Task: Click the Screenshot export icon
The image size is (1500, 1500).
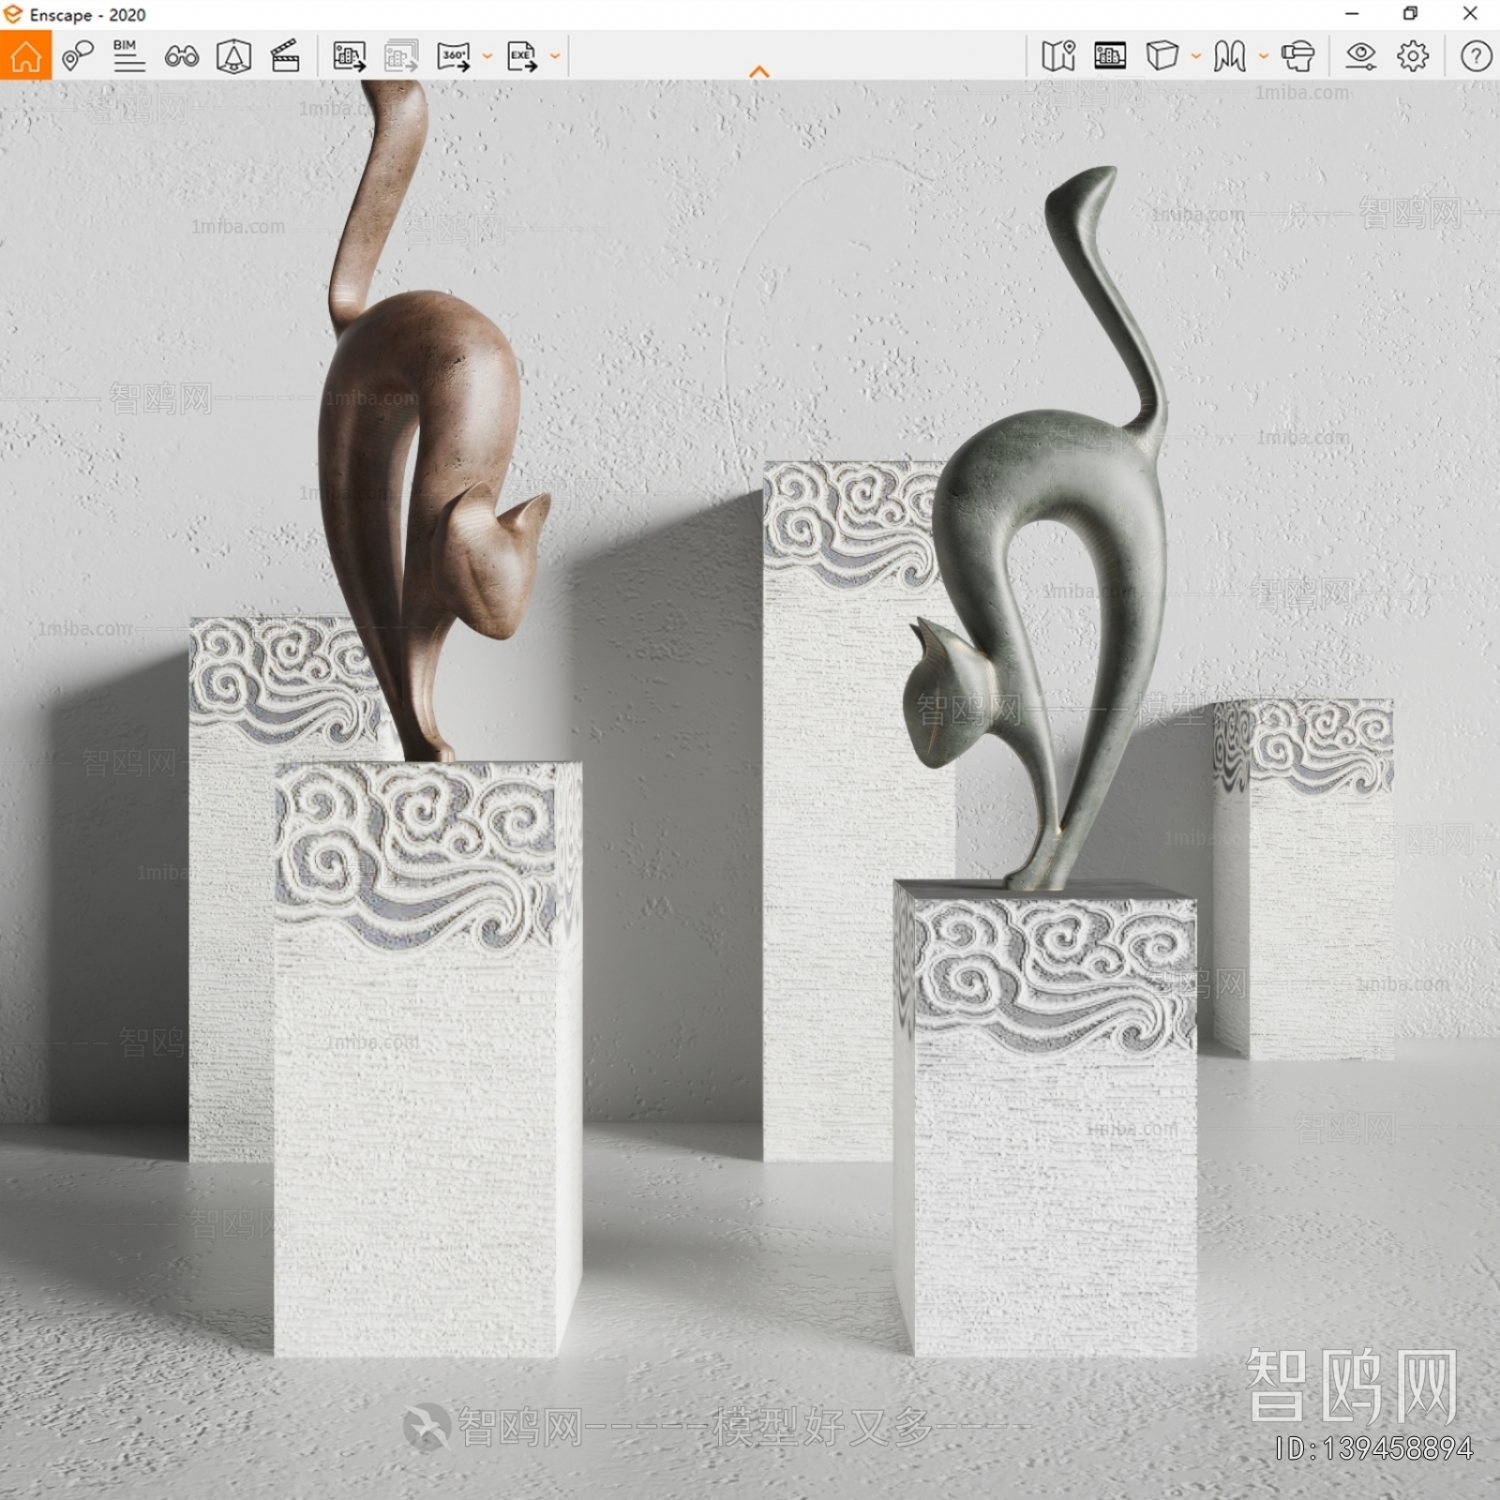Action: coord(349,56)
